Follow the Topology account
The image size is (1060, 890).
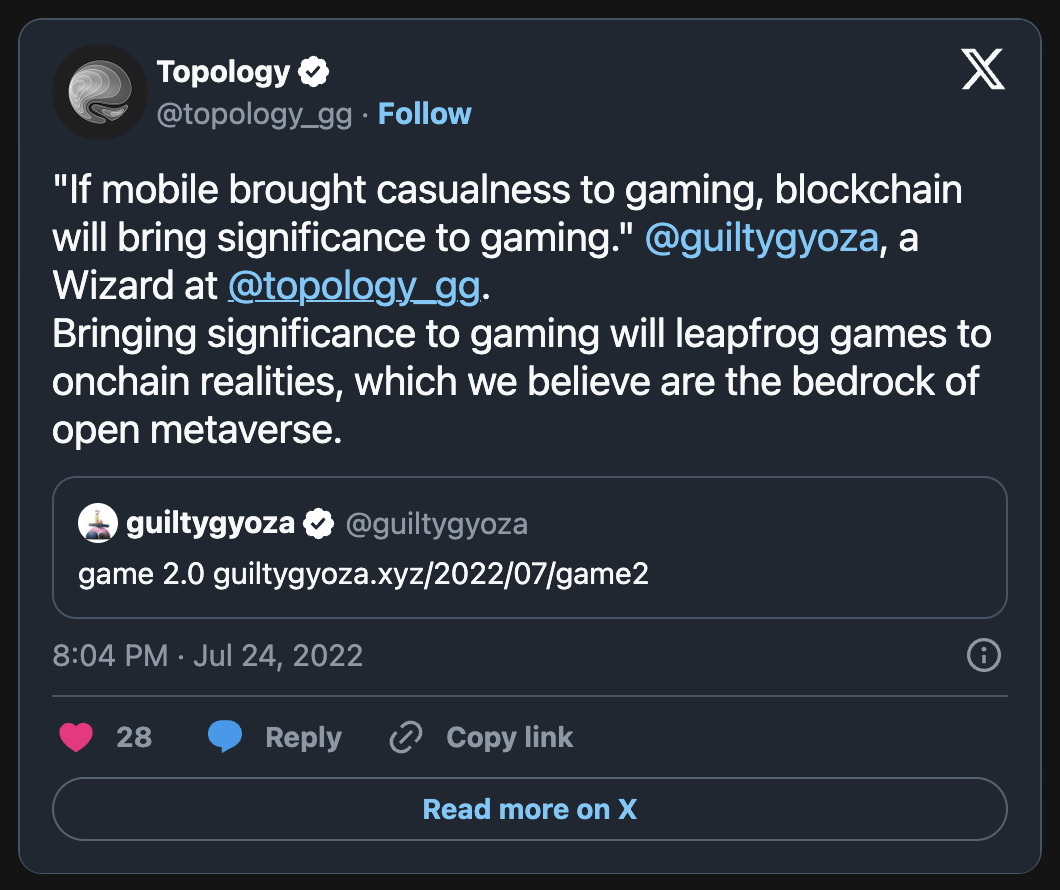[424, 114]
